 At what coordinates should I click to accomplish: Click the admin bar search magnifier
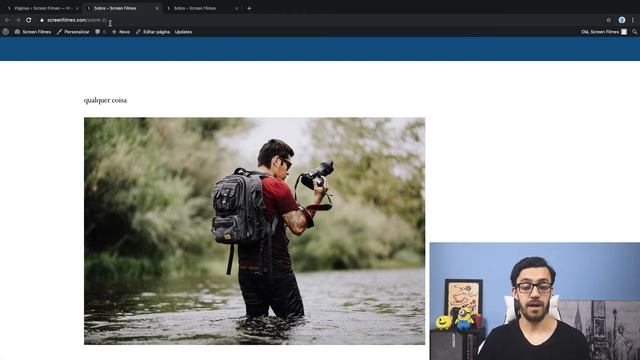(634, 32)
